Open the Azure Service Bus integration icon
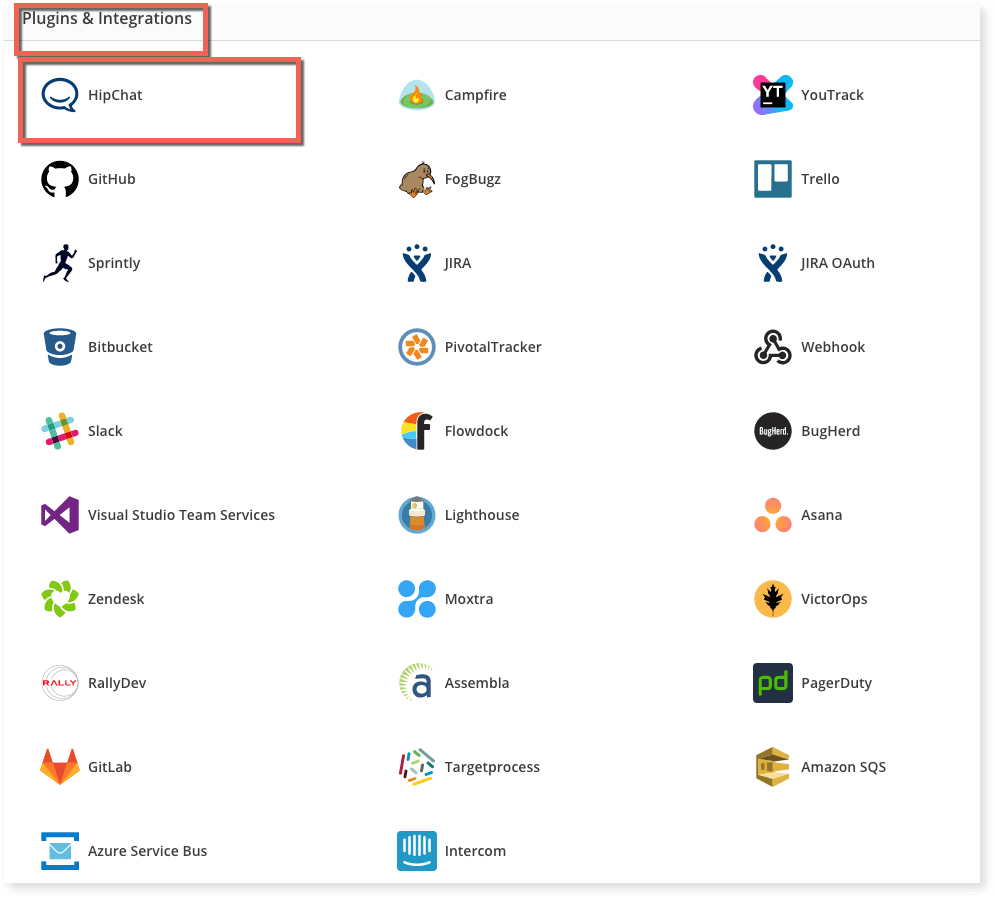 point(59,851)
